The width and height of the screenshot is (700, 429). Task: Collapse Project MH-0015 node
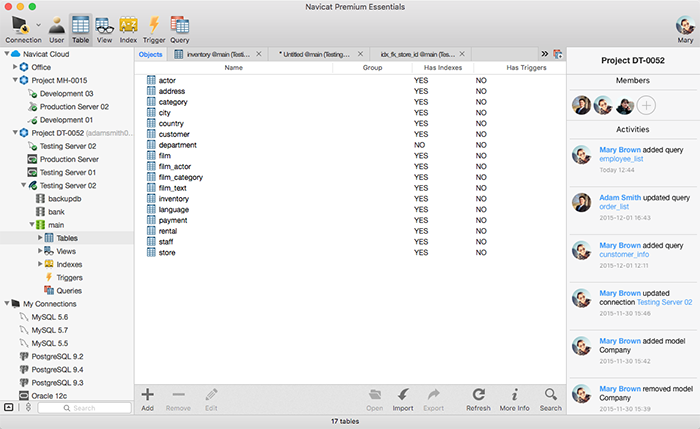point(15,80)
